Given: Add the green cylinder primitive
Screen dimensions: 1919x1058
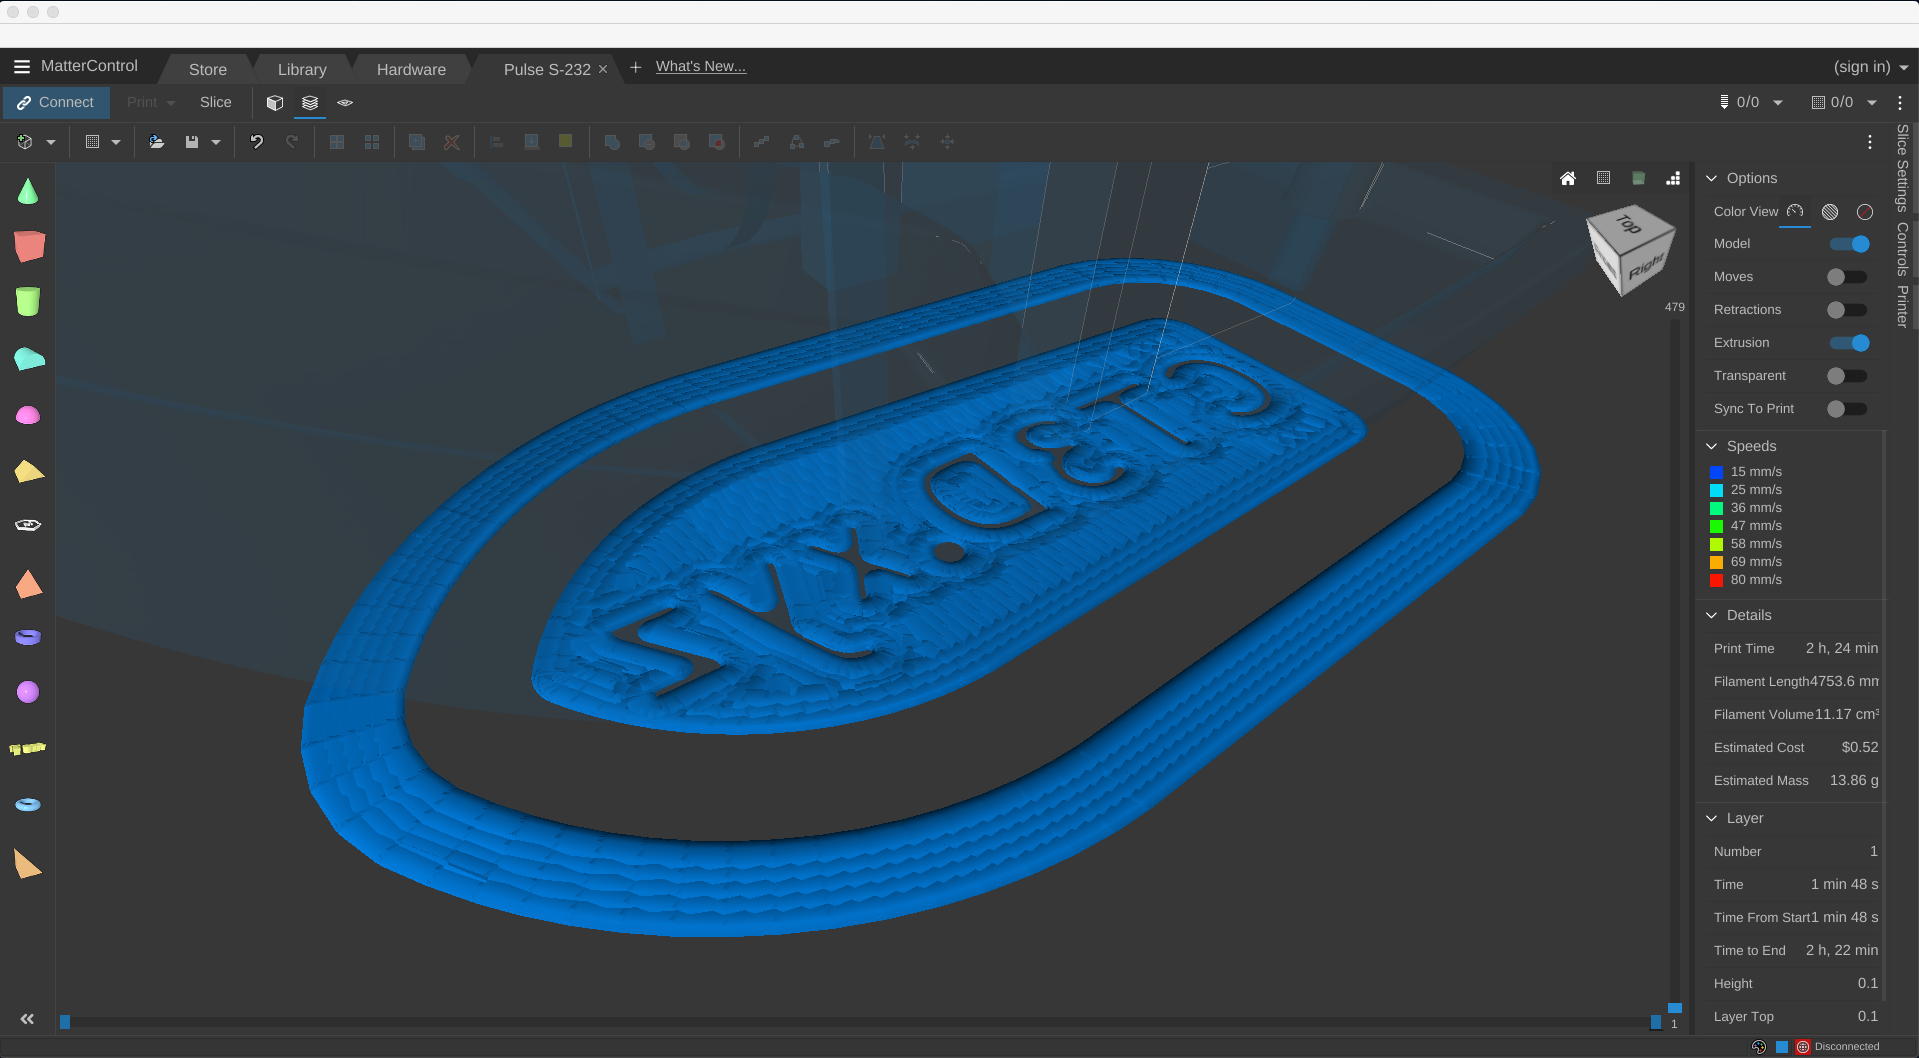Looking at the screenshot, I should (x=28, y=301).
